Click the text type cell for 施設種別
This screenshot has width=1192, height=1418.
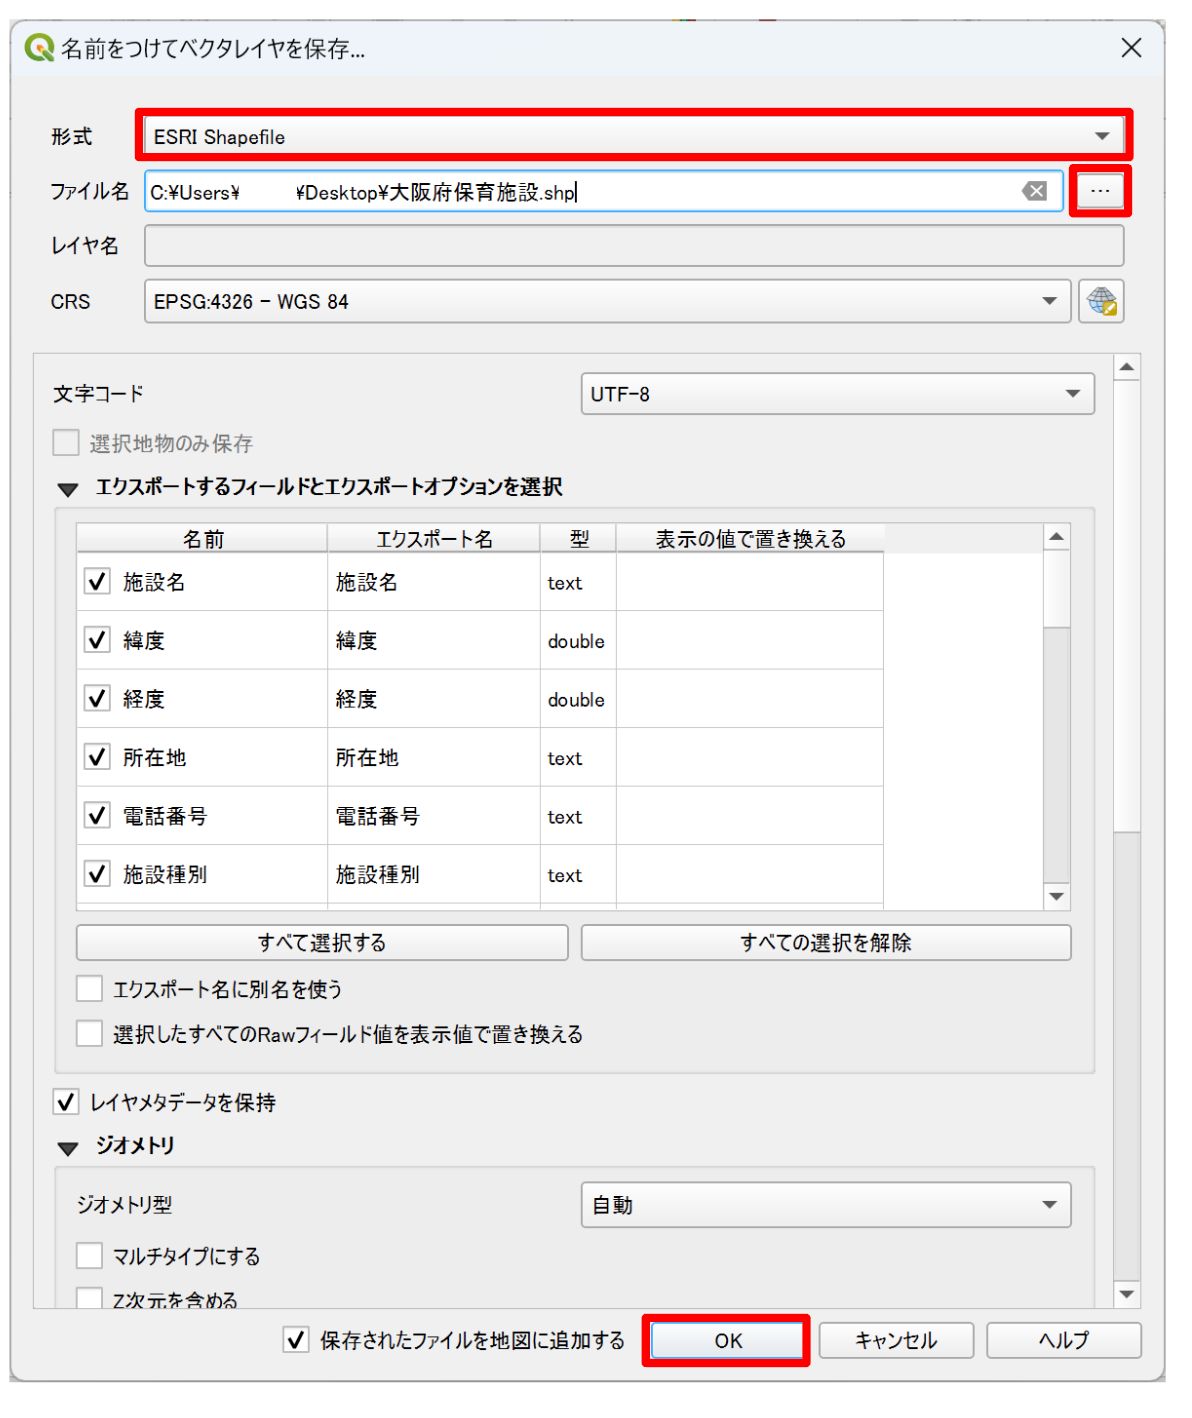tap(578, 875)
